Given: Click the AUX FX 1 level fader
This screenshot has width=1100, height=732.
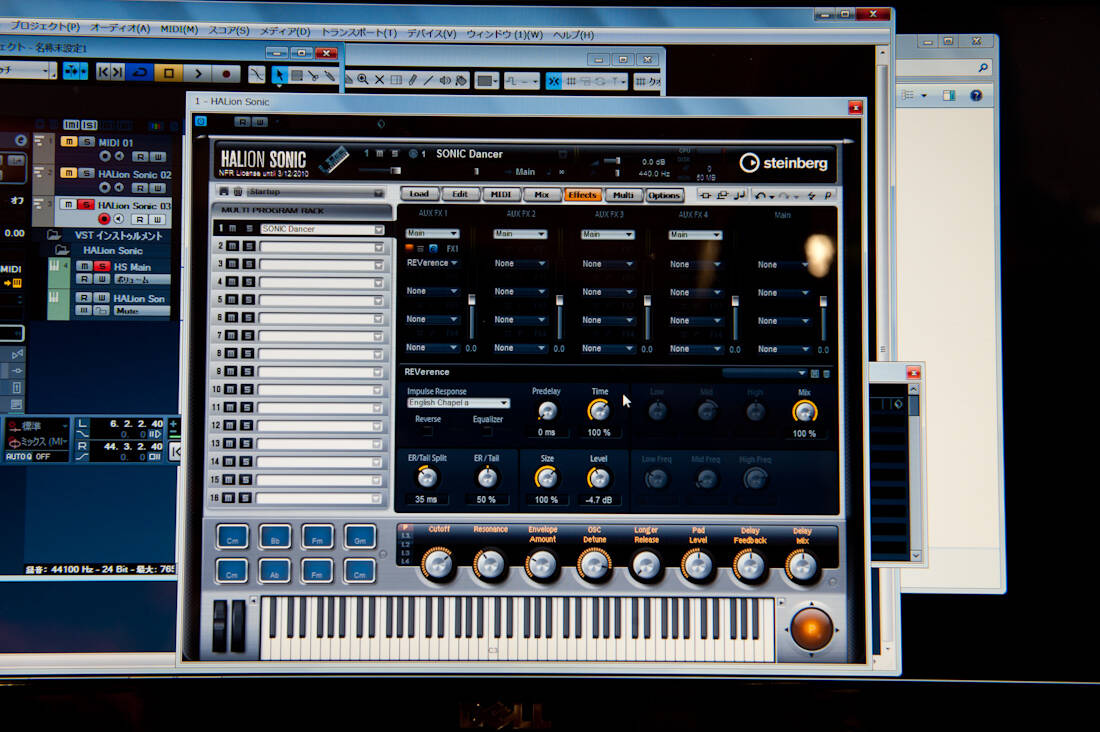Looking at the screenshot, I should pos(471,300).
